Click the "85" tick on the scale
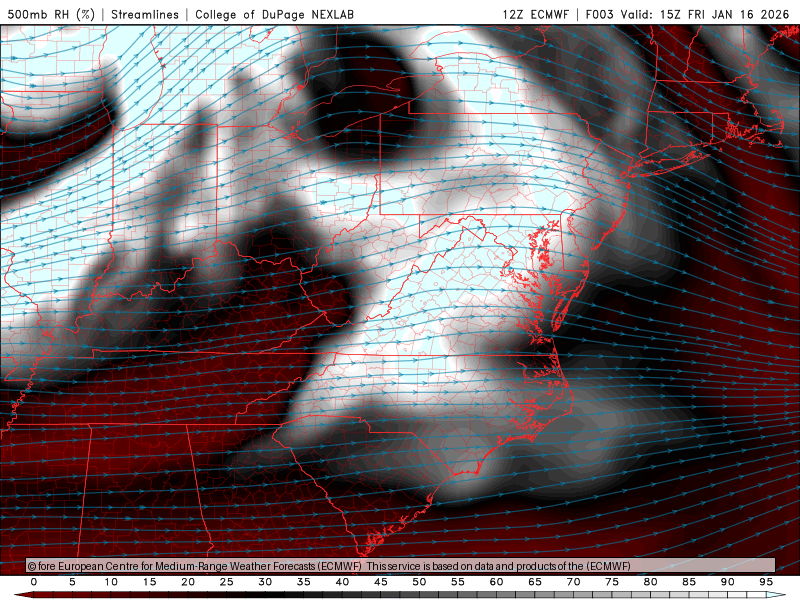The image size is (800, 600). [689, 582]
